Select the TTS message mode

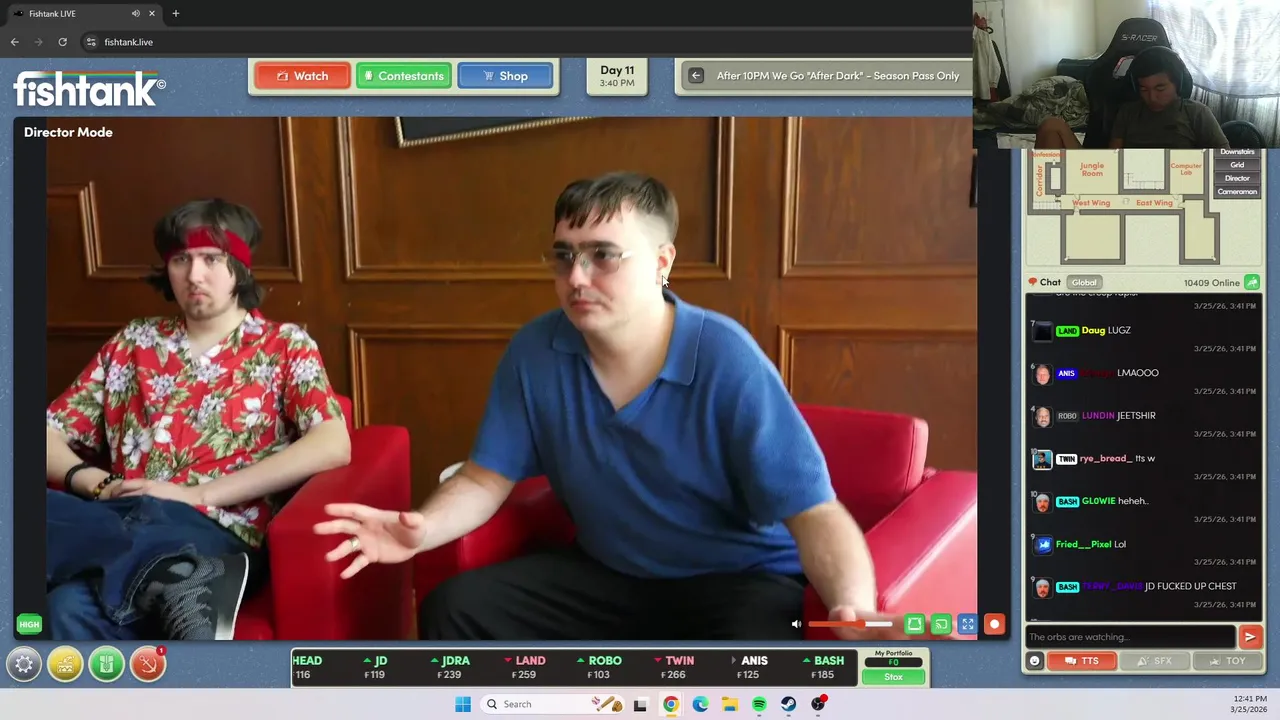1081,661
